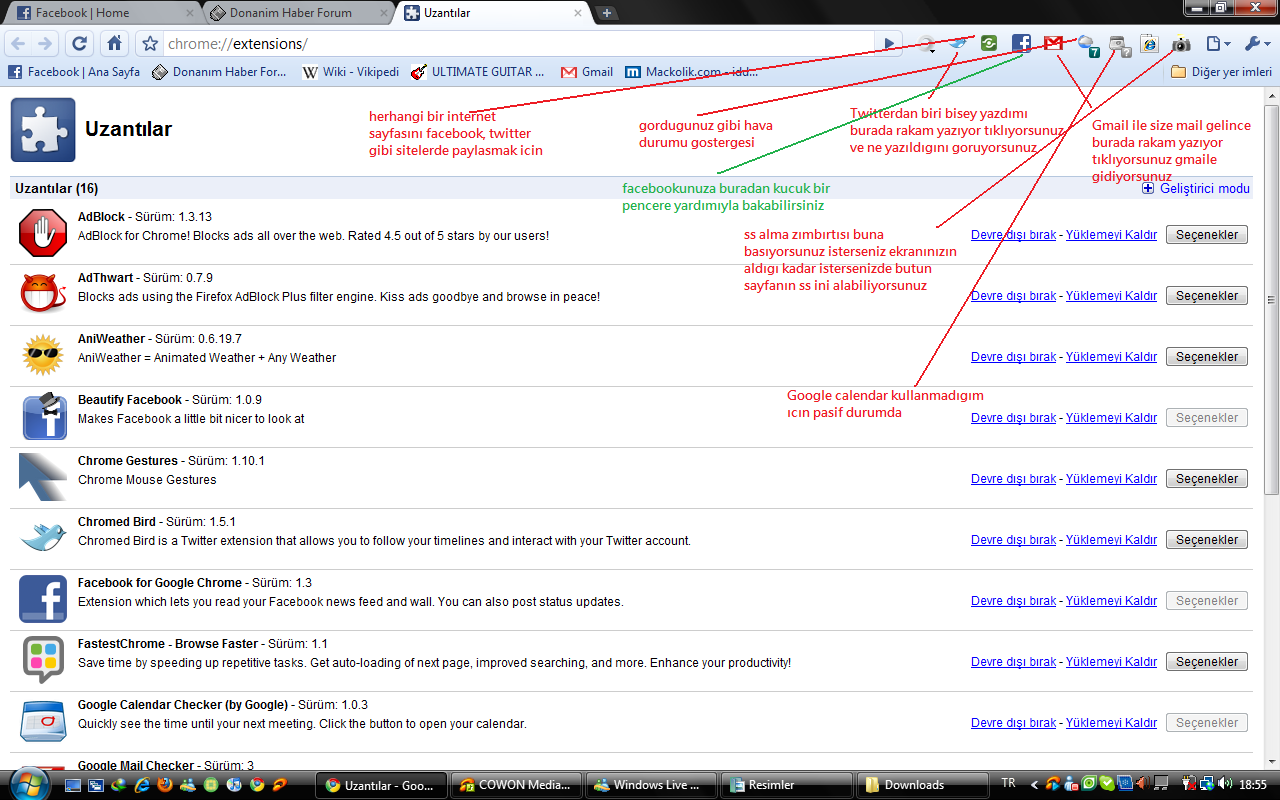Open the COWON Media taskbar window

point(515,785)
